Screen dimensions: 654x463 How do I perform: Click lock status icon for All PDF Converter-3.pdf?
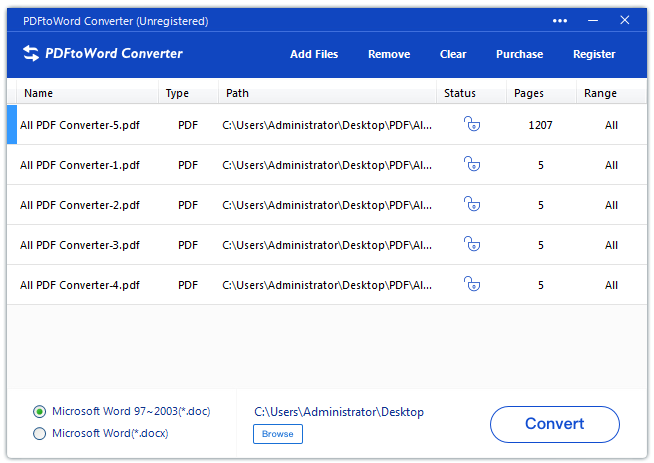point(472,244)
